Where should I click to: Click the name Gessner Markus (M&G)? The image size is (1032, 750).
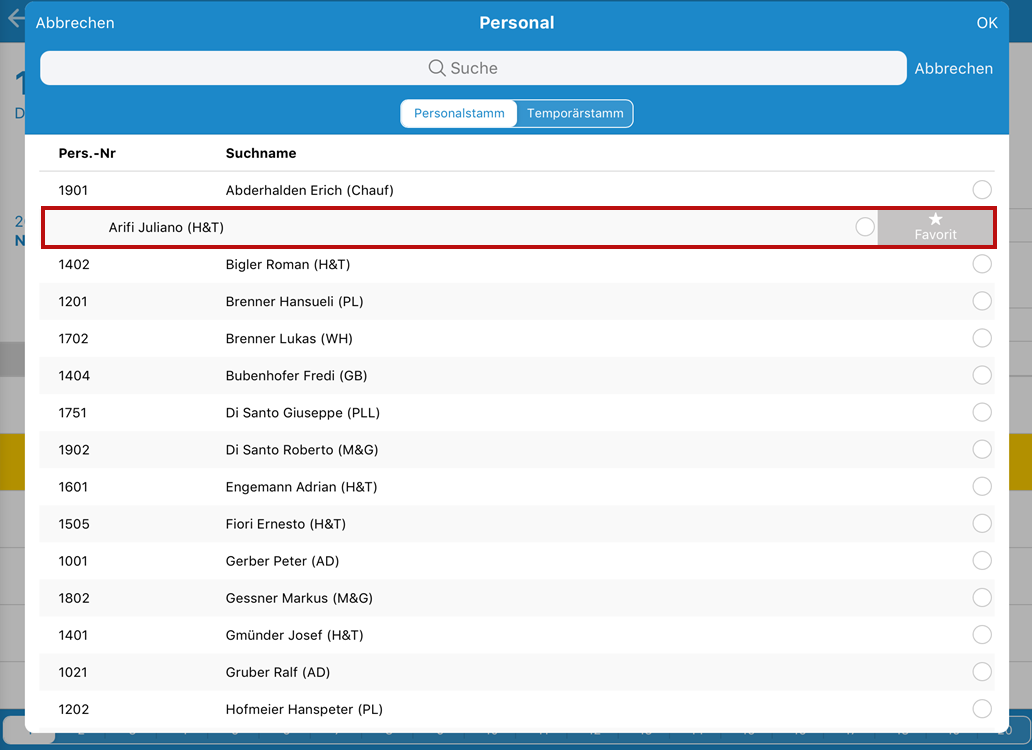[299, 598]
